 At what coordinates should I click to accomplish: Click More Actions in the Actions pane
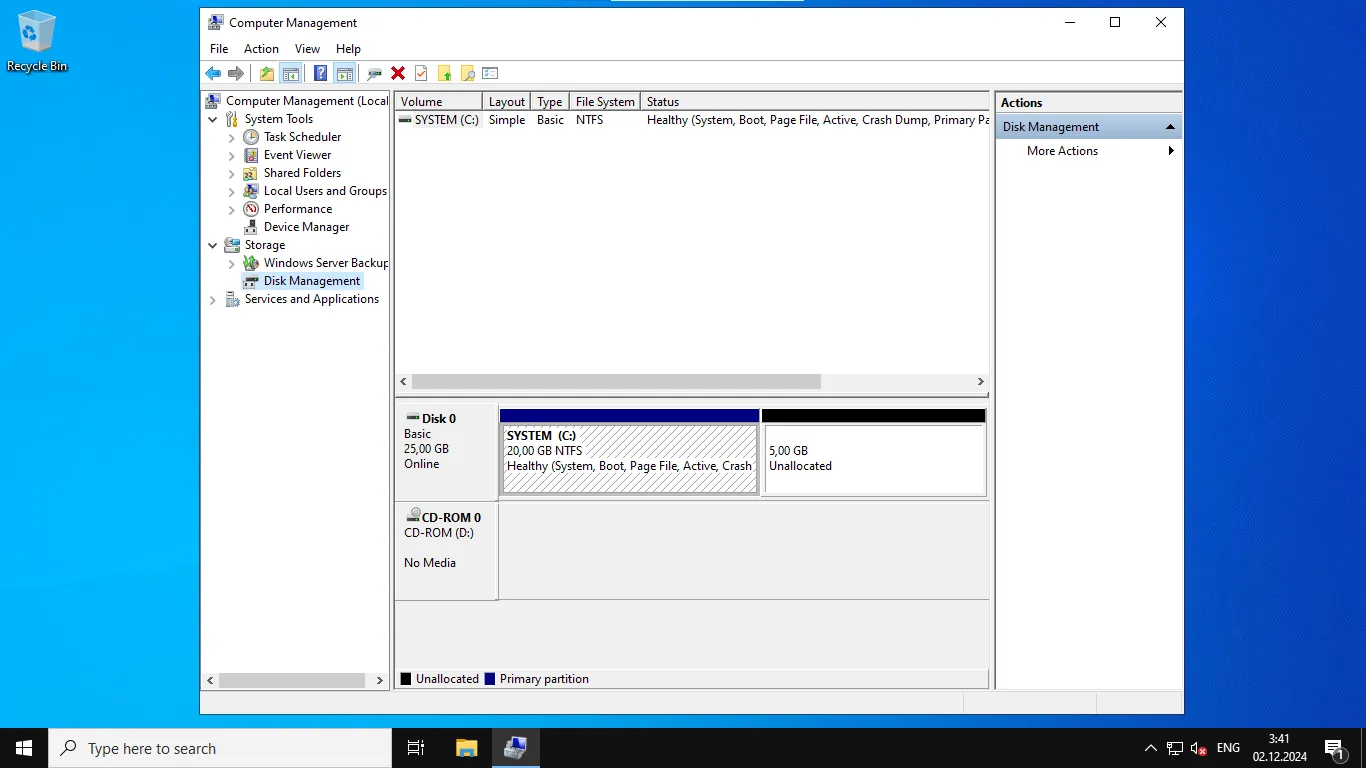click(1062, 151)
